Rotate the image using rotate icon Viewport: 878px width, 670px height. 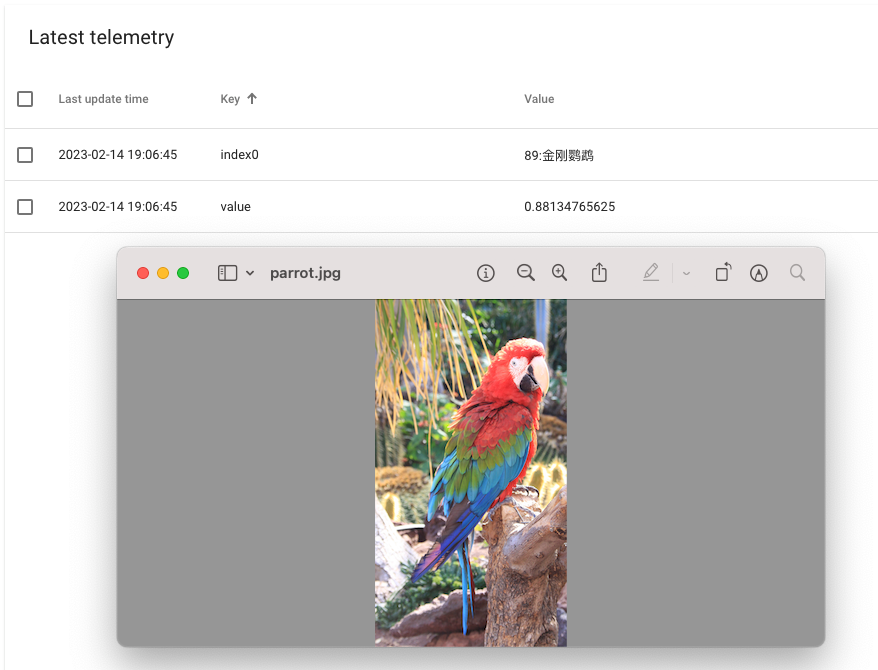723,273
